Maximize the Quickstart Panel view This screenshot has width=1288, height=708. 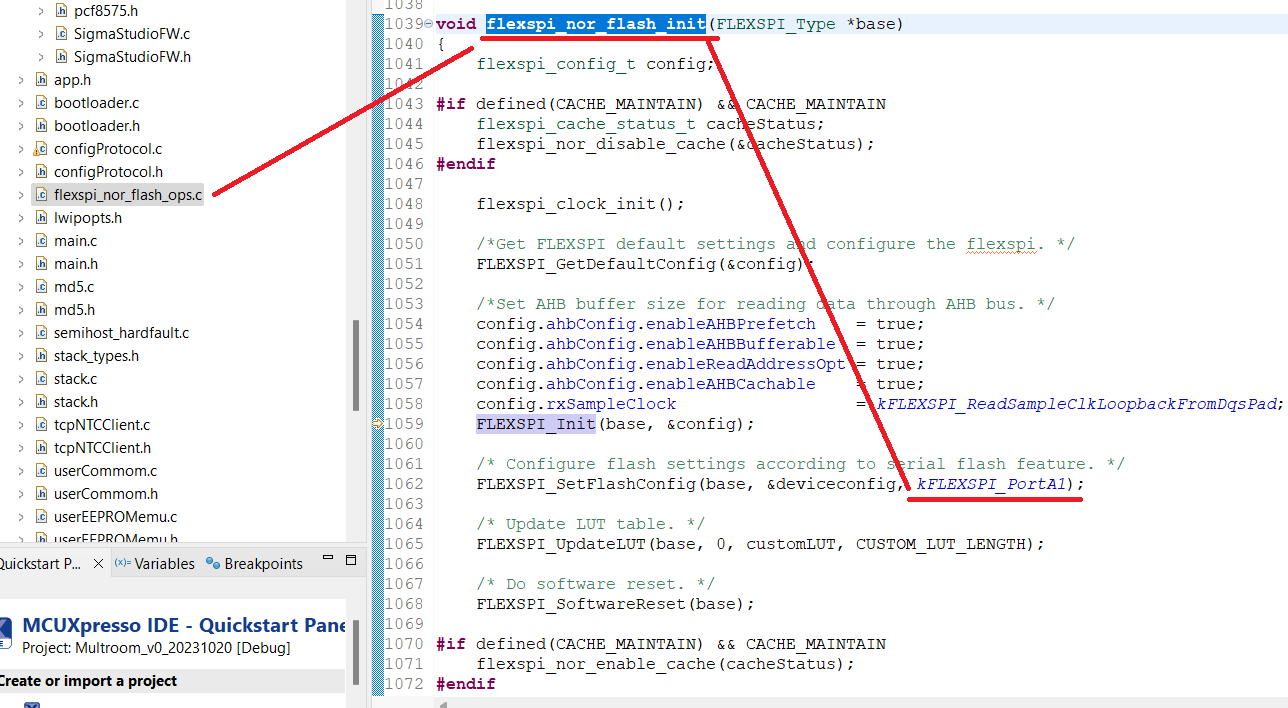click(x=351, y=560)
